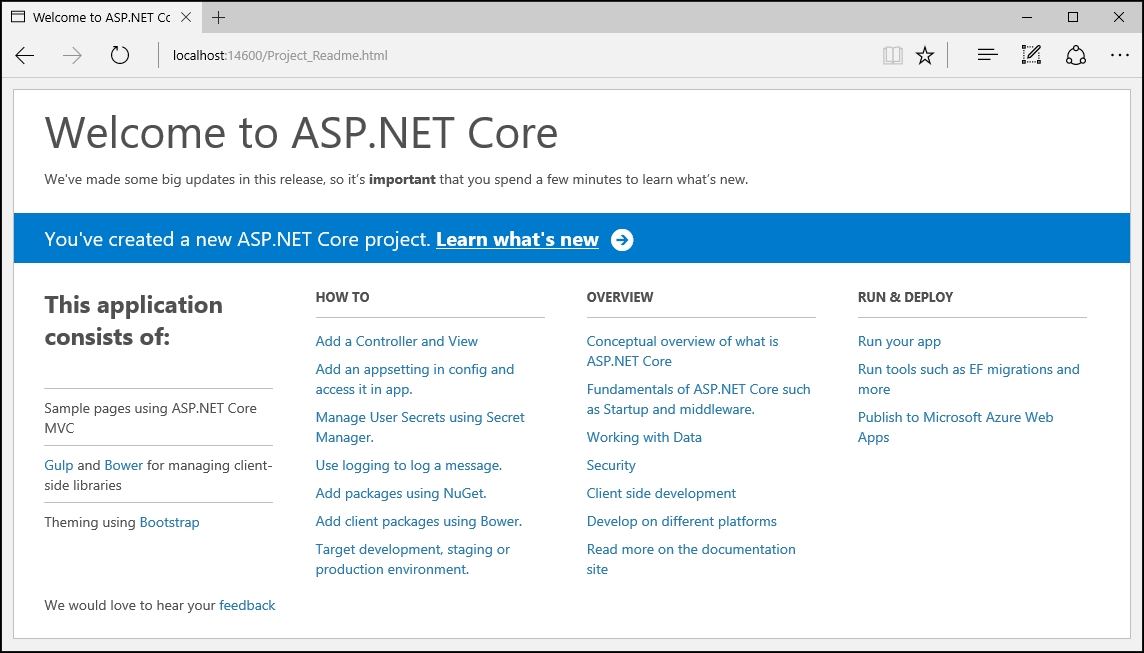The height and width of the screenshot is (653, 1144).
Task: Click the OVERVIEW heading
Action: 619,297
